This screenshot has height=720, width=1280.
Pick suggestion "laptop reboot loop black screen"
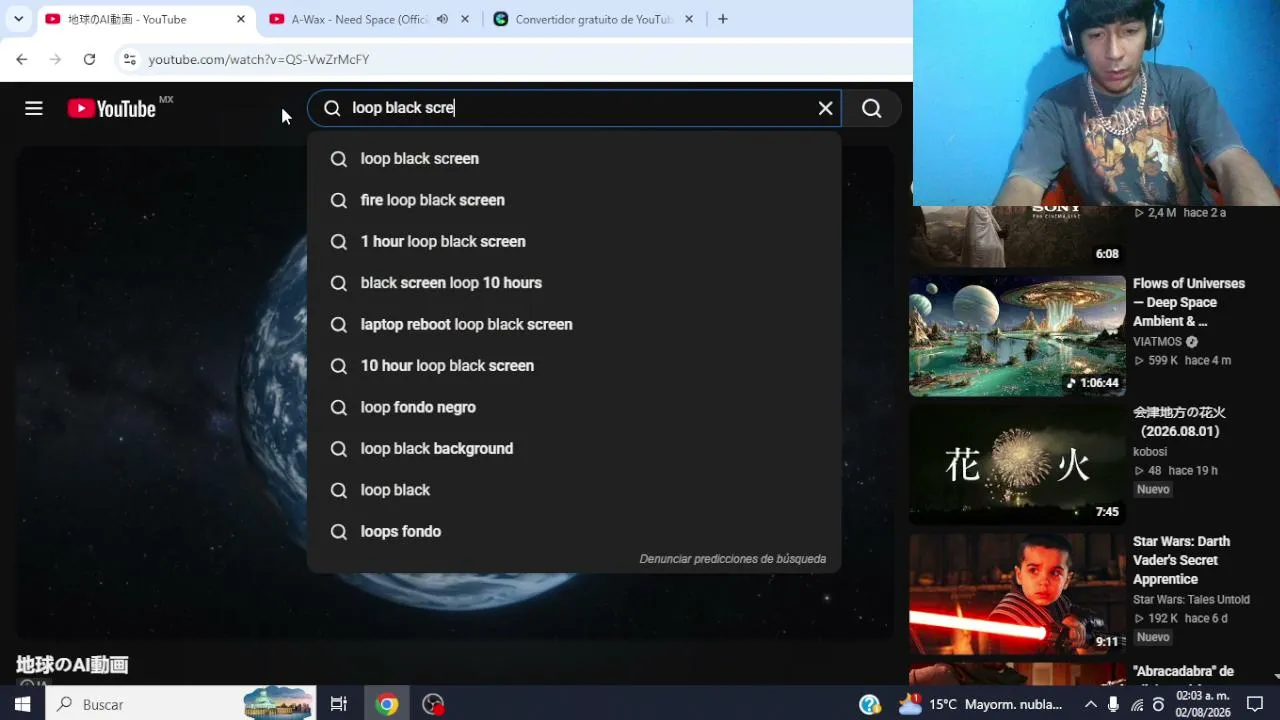click(574, 325)
